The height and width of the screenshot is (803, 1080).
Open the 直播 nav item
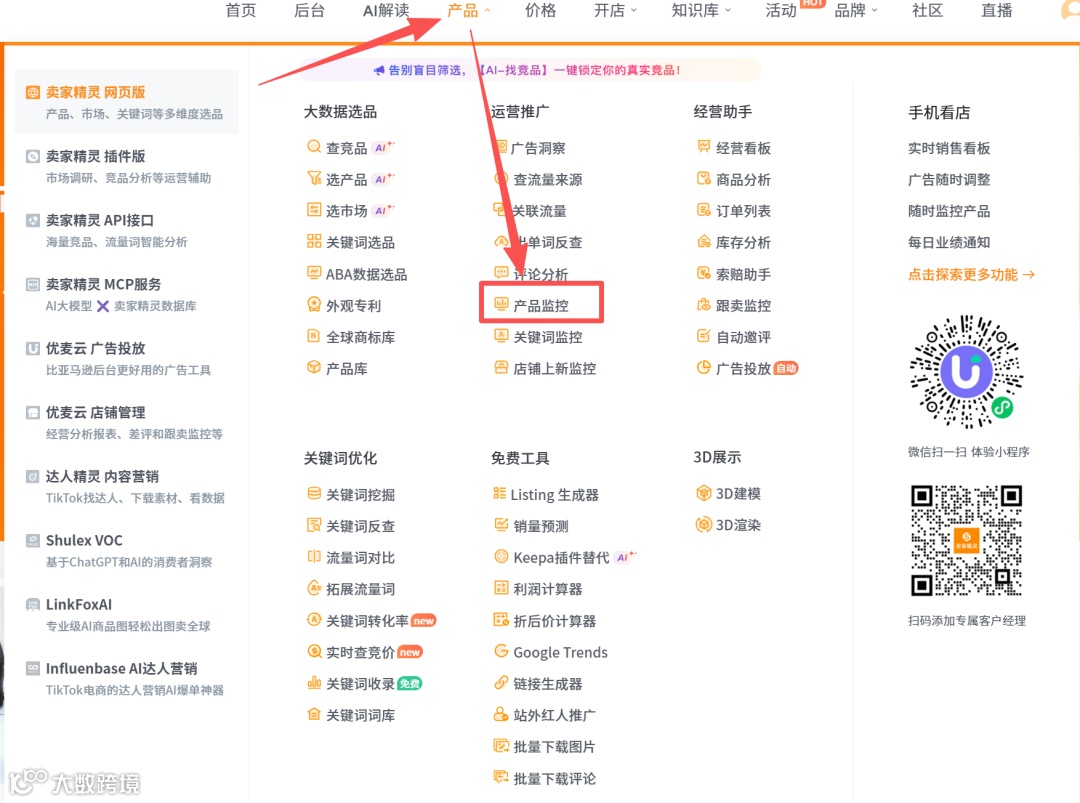pos(996,10)
